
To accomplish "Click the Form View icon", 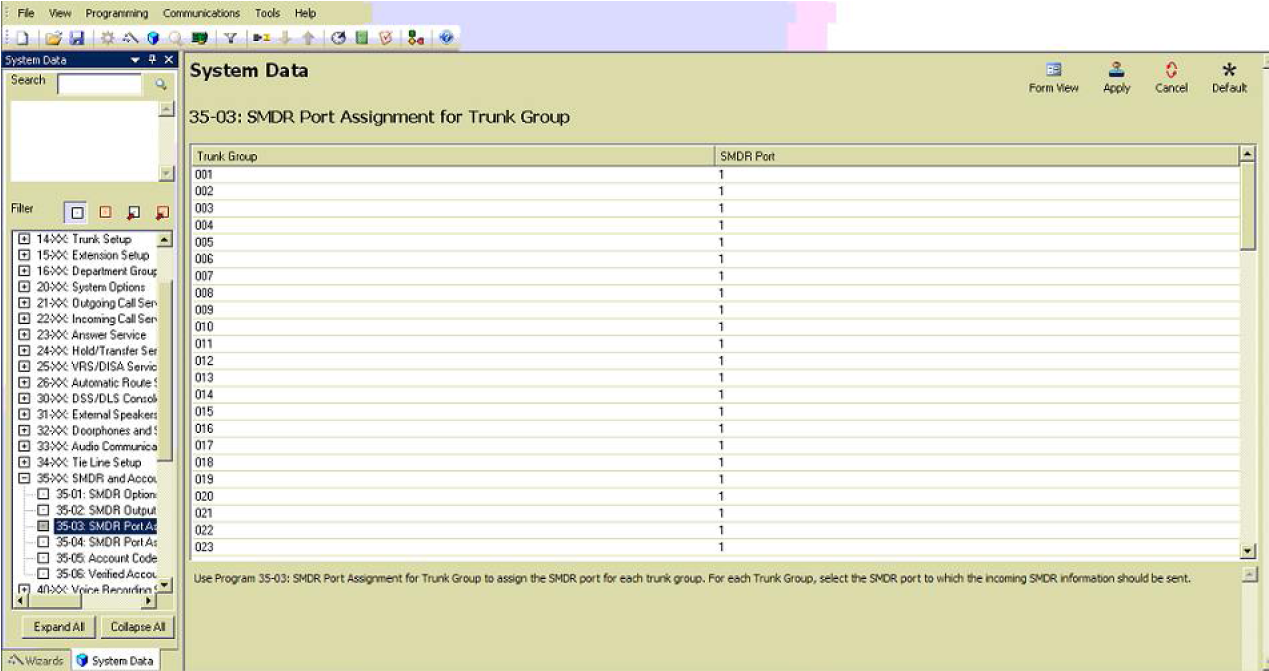I will tap(1053, 78).
